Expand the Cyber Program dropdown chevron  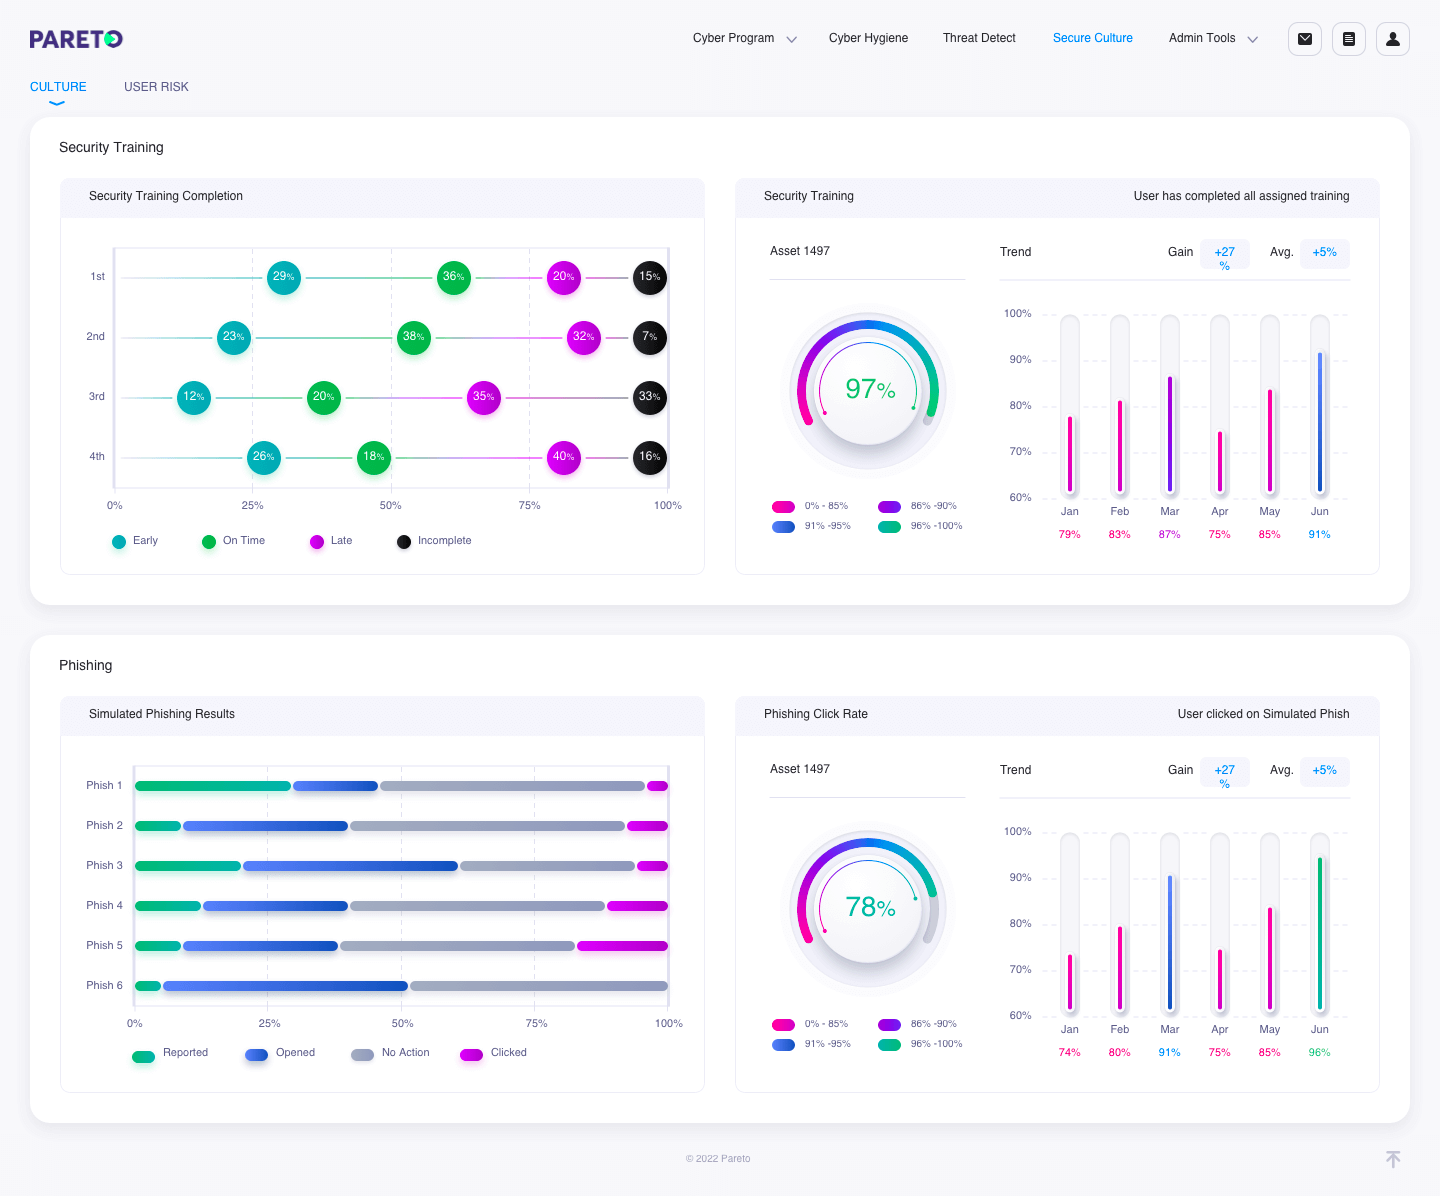click(x=791, y=39)
